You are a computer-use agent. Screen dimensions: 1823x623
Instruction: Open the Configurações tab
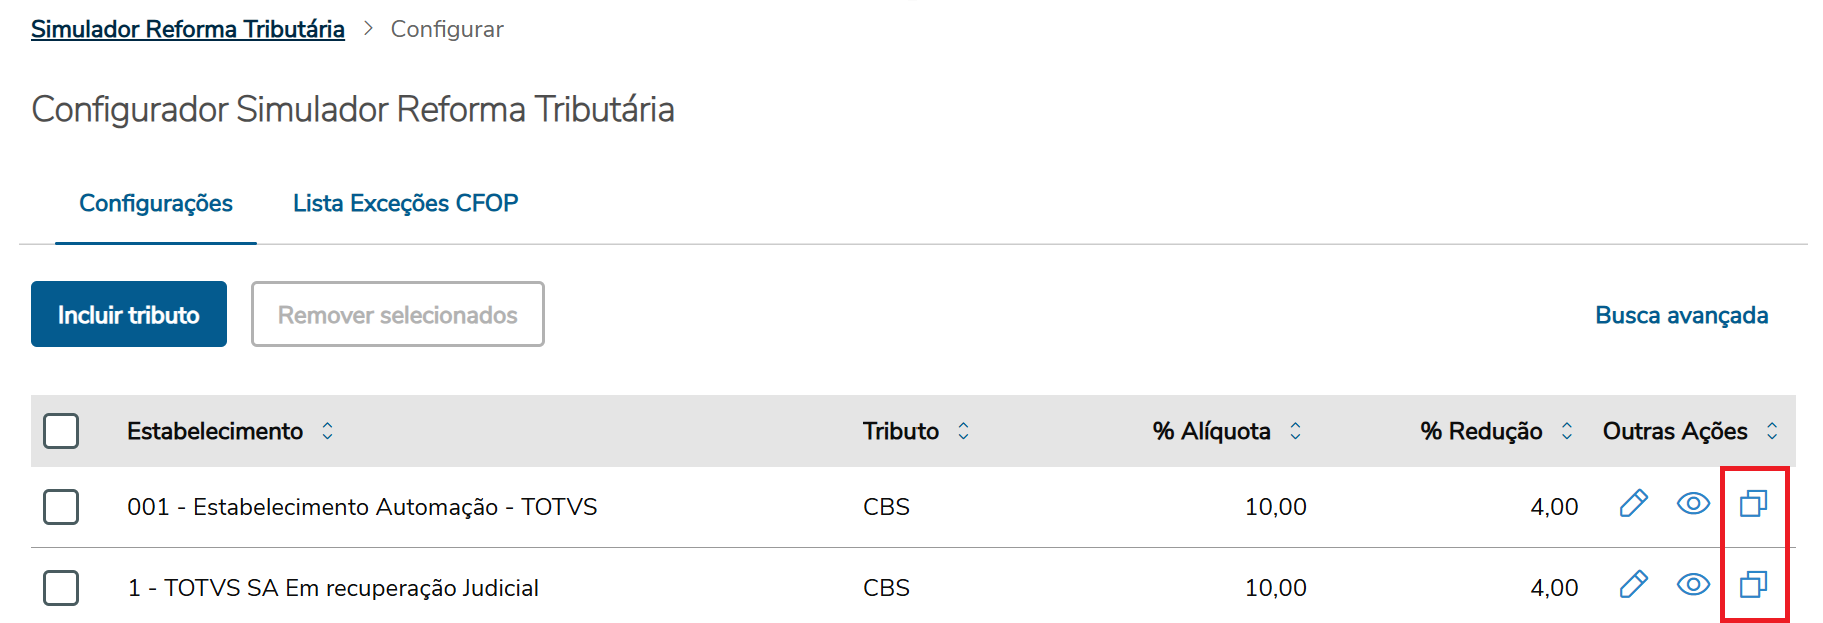pos(156,203)
